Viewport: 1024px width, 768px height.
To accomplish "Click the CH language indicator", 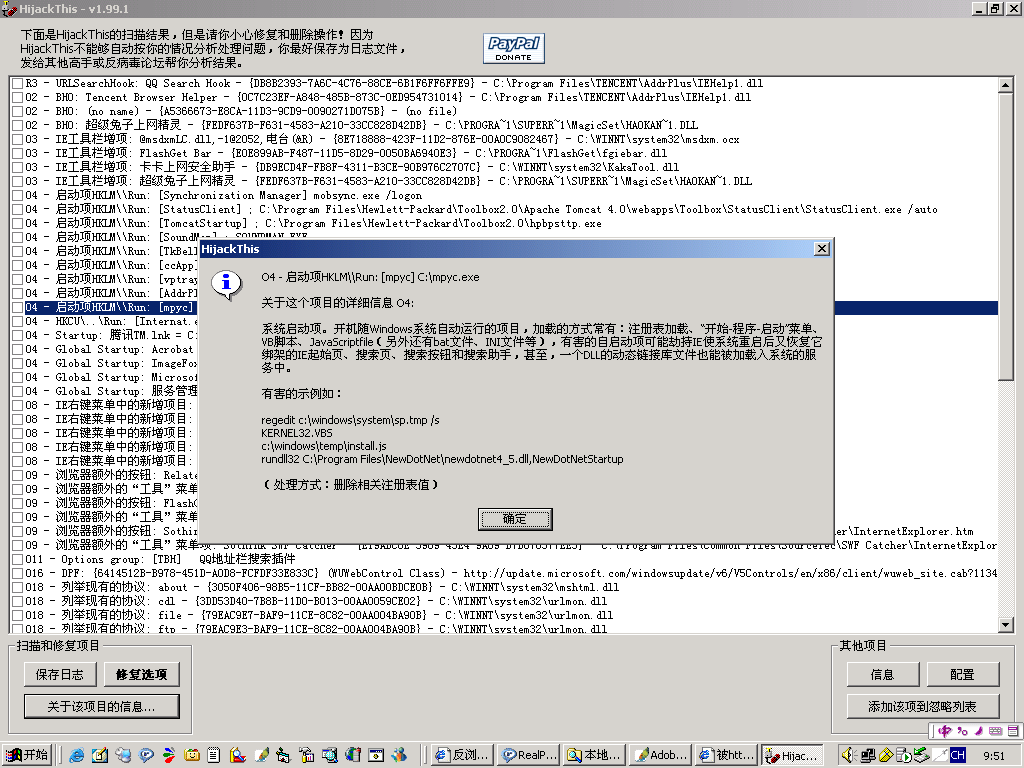I will [958, 755].
